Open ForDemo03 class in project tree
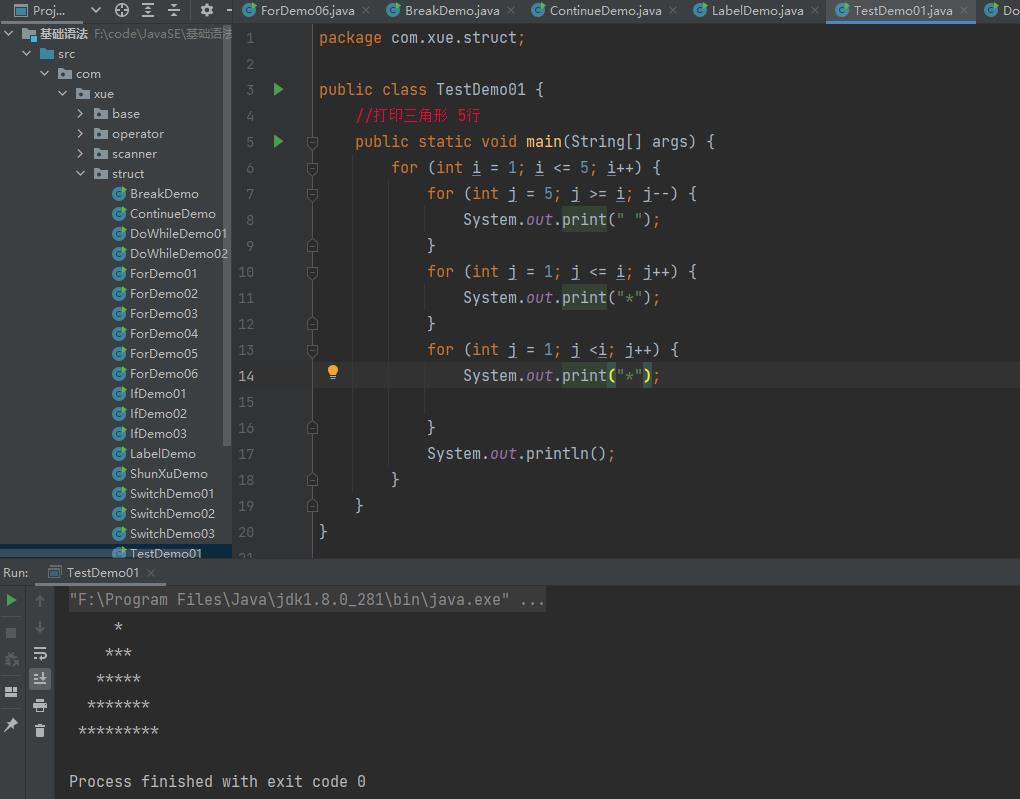This screenshot has height=799, width=1020. pyautogui.click(x=163, y=314)
